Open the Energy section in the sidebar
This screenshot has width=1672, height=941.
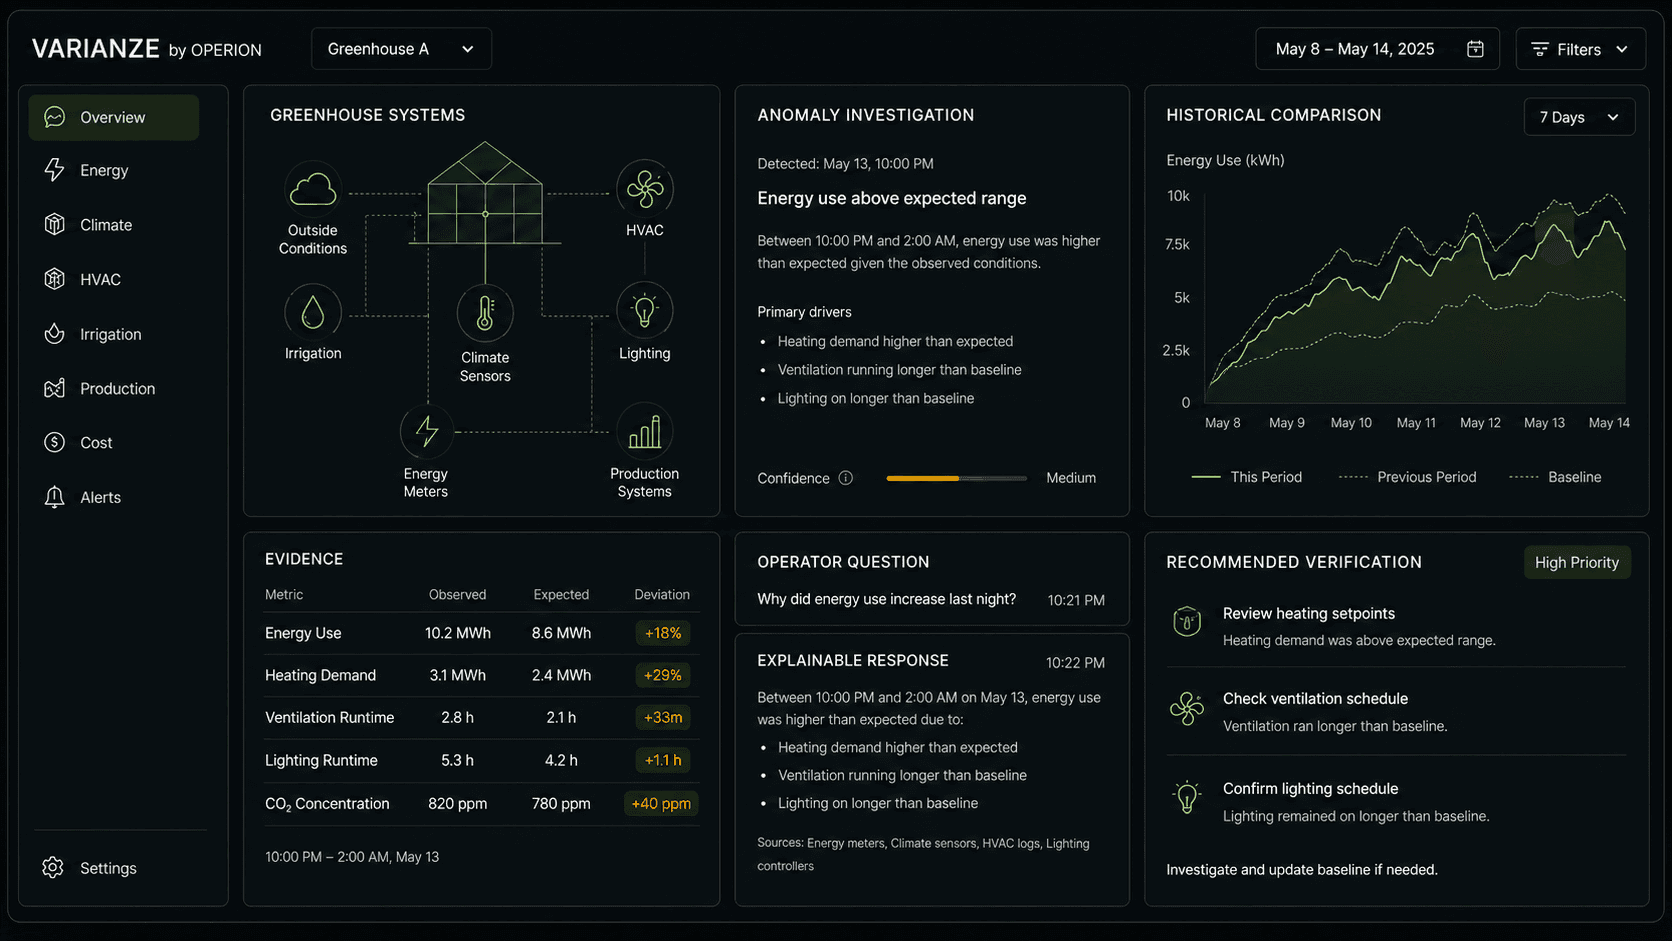click(104, 170)
